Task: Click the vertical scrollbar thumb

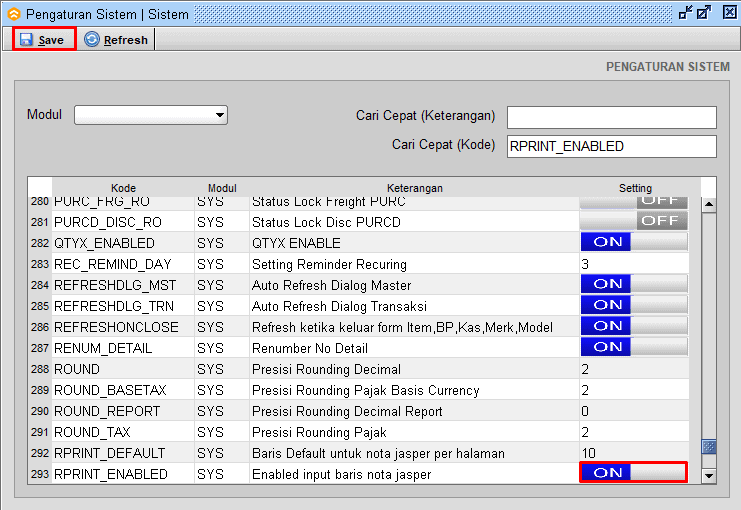Action: coord(709,447)
